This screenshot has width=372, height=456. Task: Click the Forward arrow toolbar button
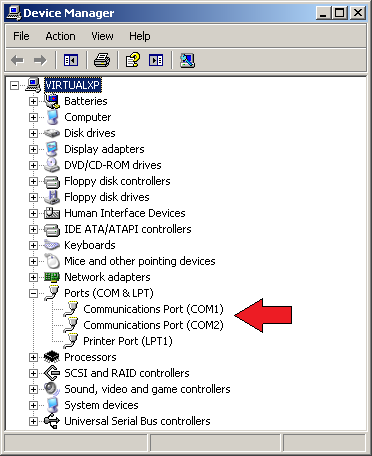pos(40,60)
